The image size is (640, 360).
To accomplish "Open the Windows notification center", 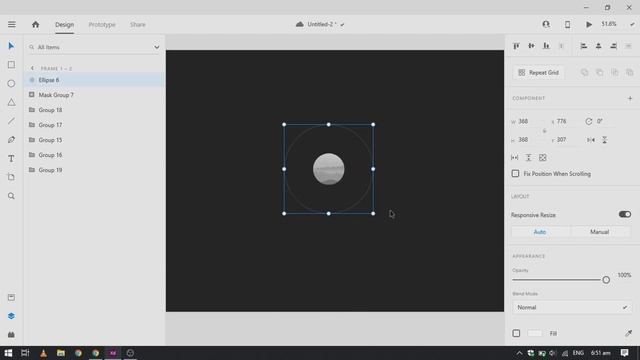I will (x=624, y=353).
